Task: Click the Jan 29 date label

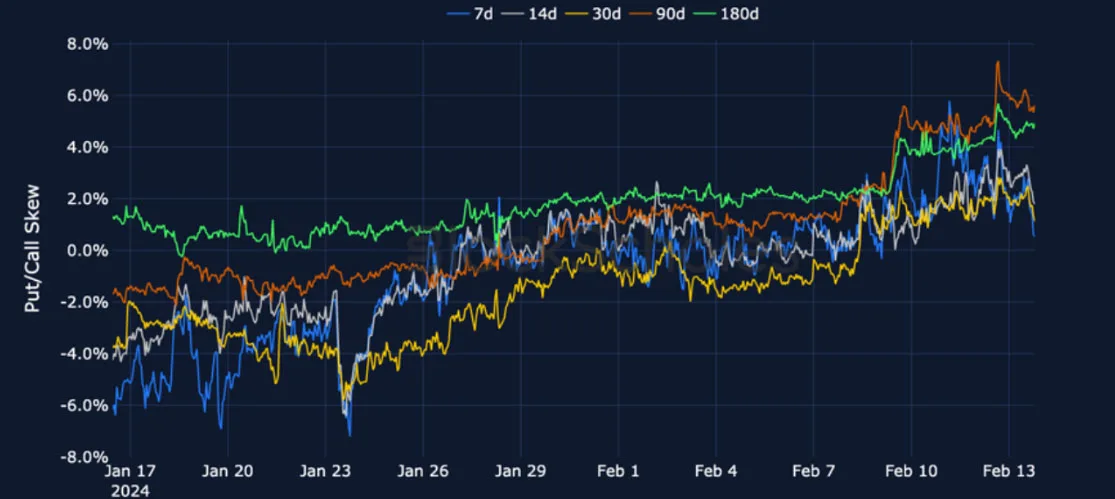Action: (521, 472)
